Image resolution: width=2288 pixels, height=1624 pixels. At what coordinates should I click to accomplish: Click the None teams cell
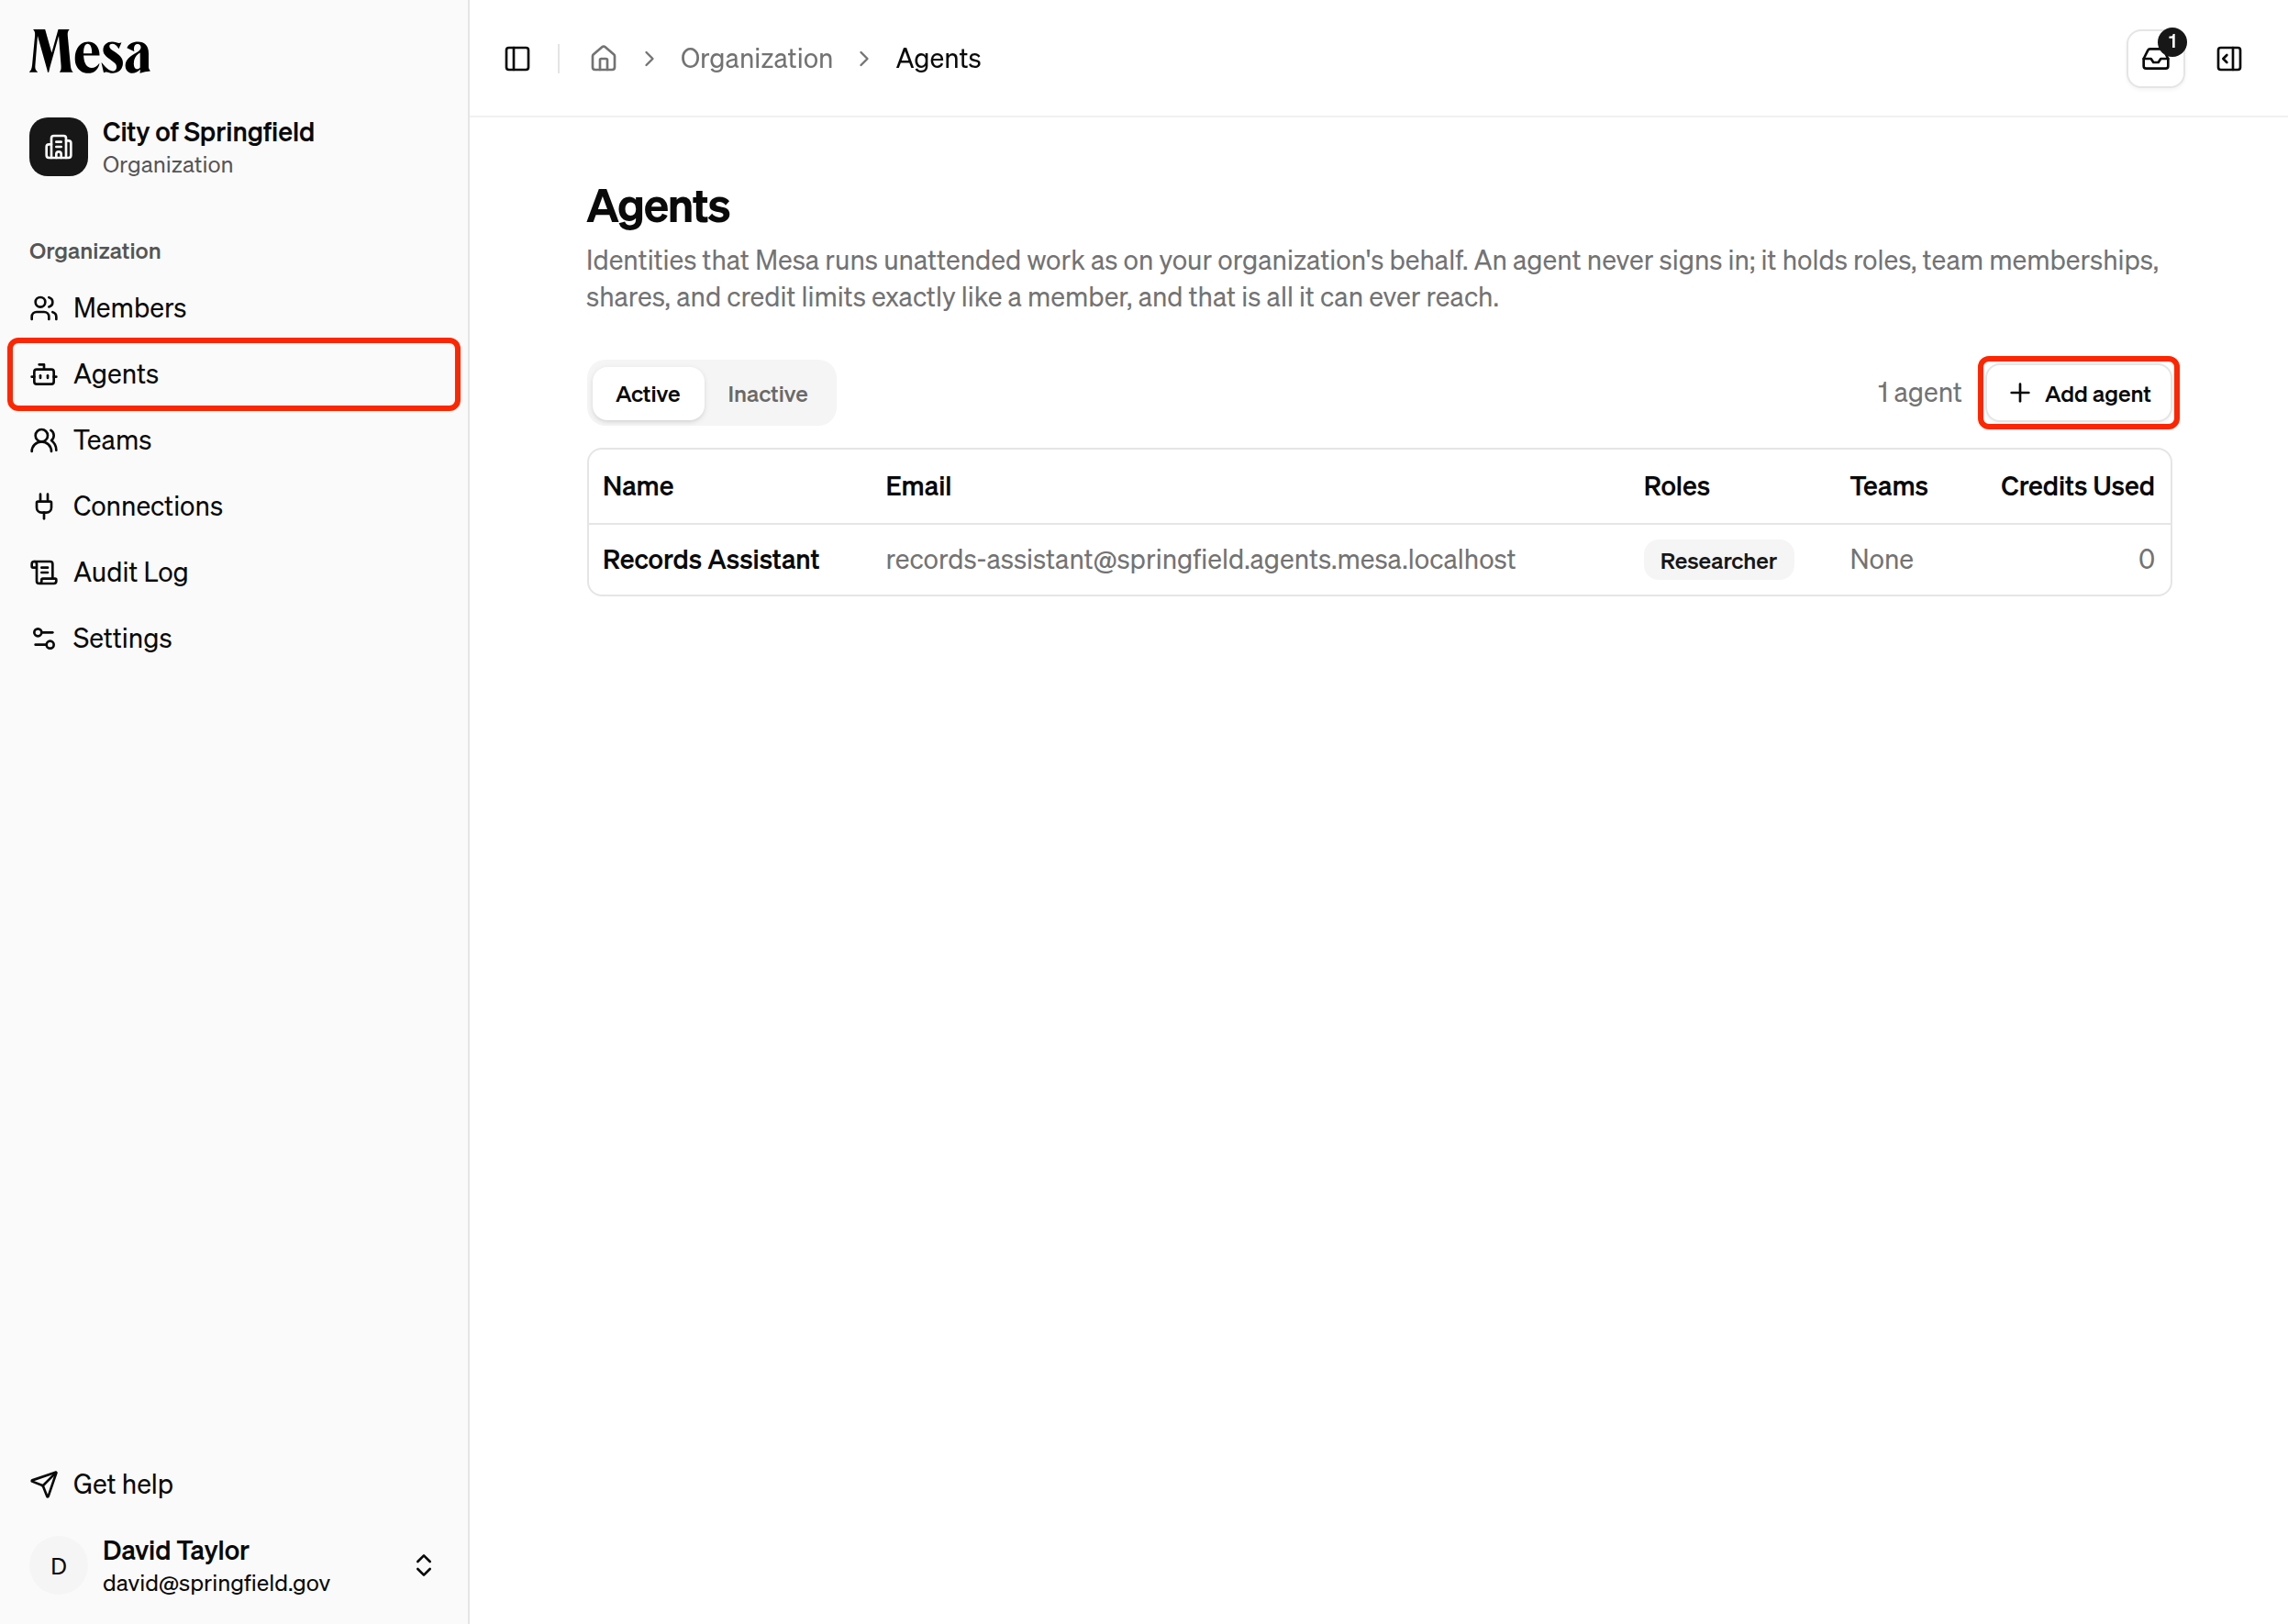(1881, 560)
